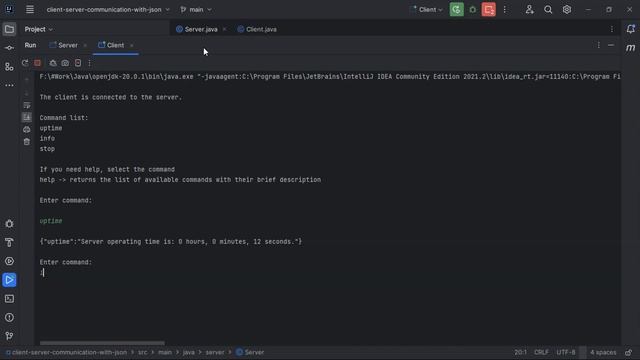Open Search Everywhere magnifier
Screen dimensions: 640x360
pos(548,9)
